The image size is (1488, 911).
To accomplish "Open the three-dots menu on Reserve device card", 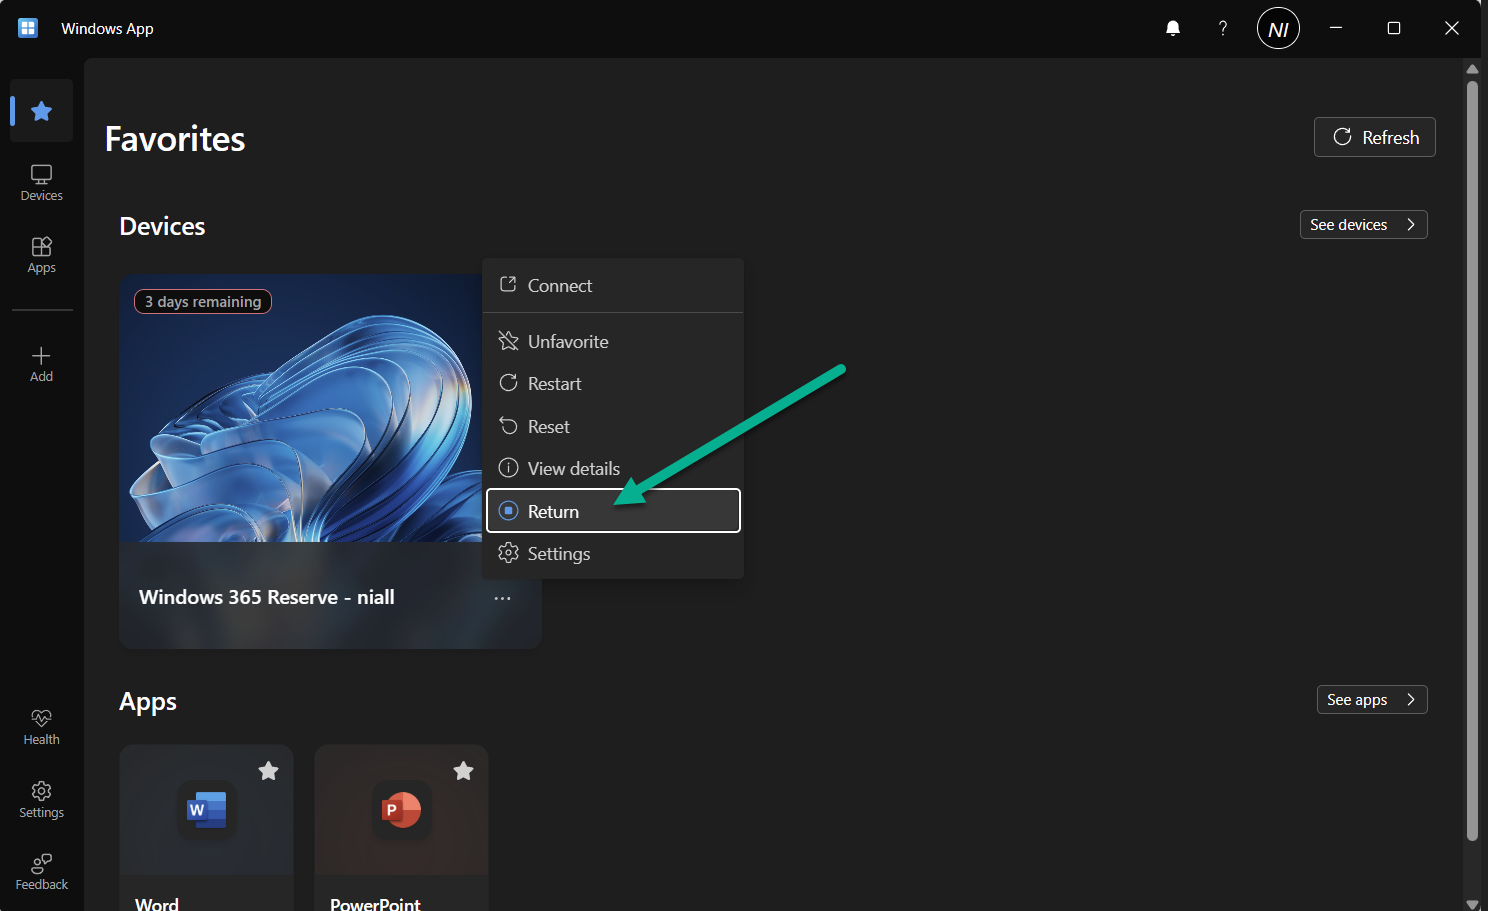I will point(502,598).
